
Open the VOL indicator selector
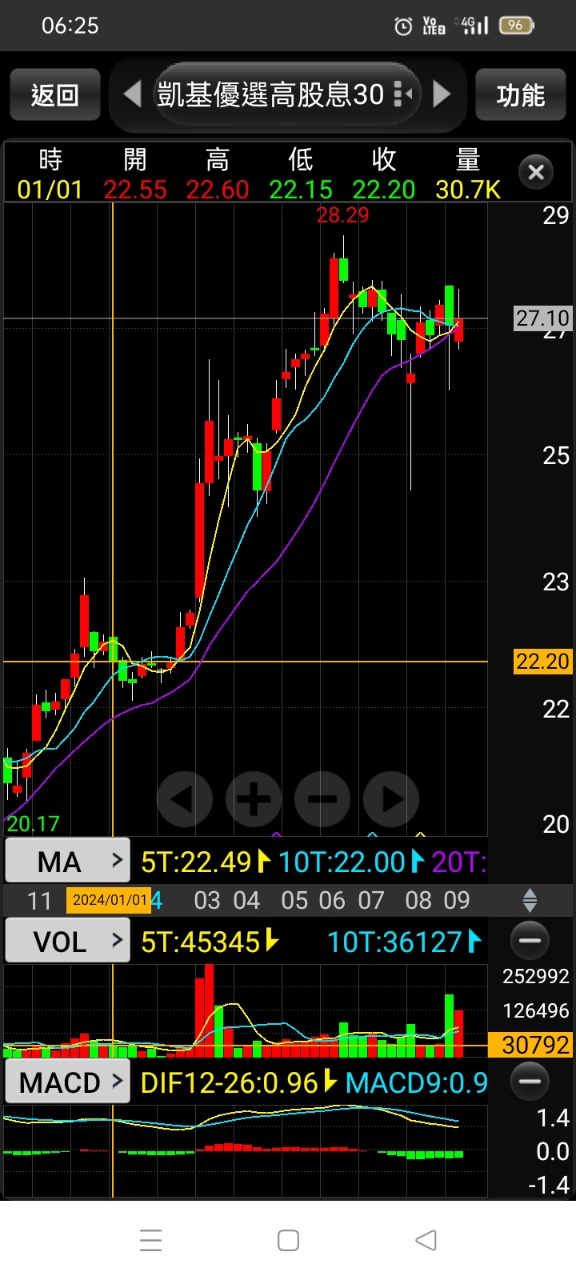[x=68, y=941]
